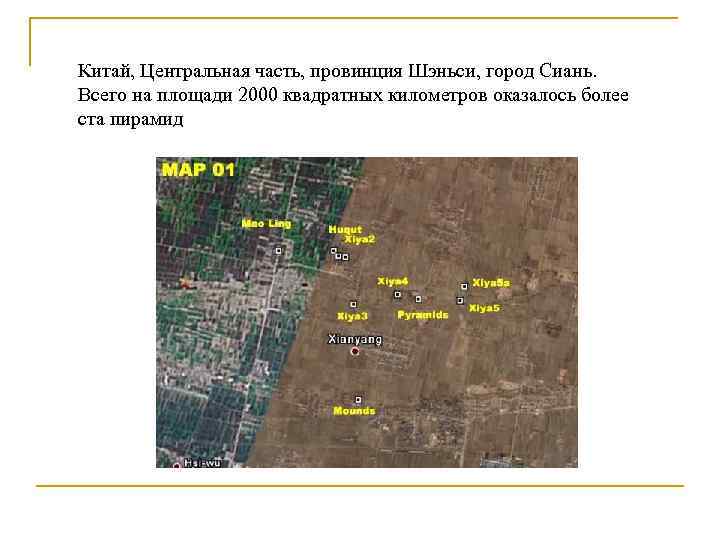Screen dimensions: 720x540
Task: Click the Xiya5 label
Action: click(x=484, y=308)
